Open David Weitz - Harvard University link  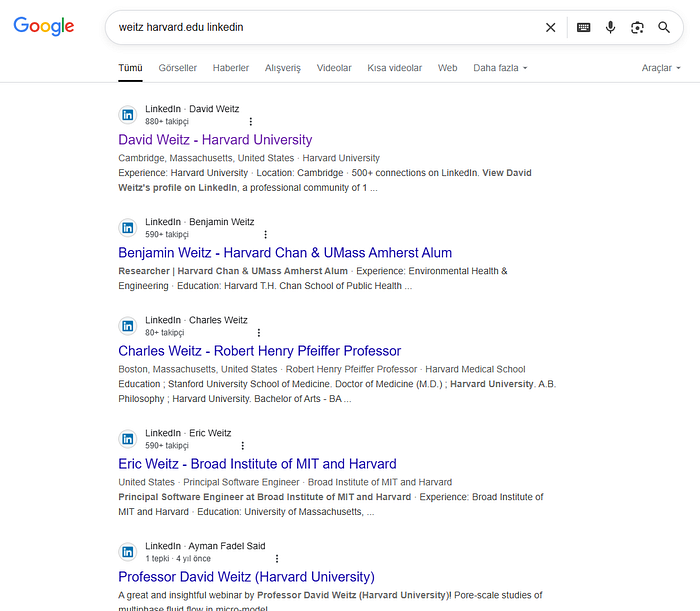pyautogui.click(x=215, y=140)
